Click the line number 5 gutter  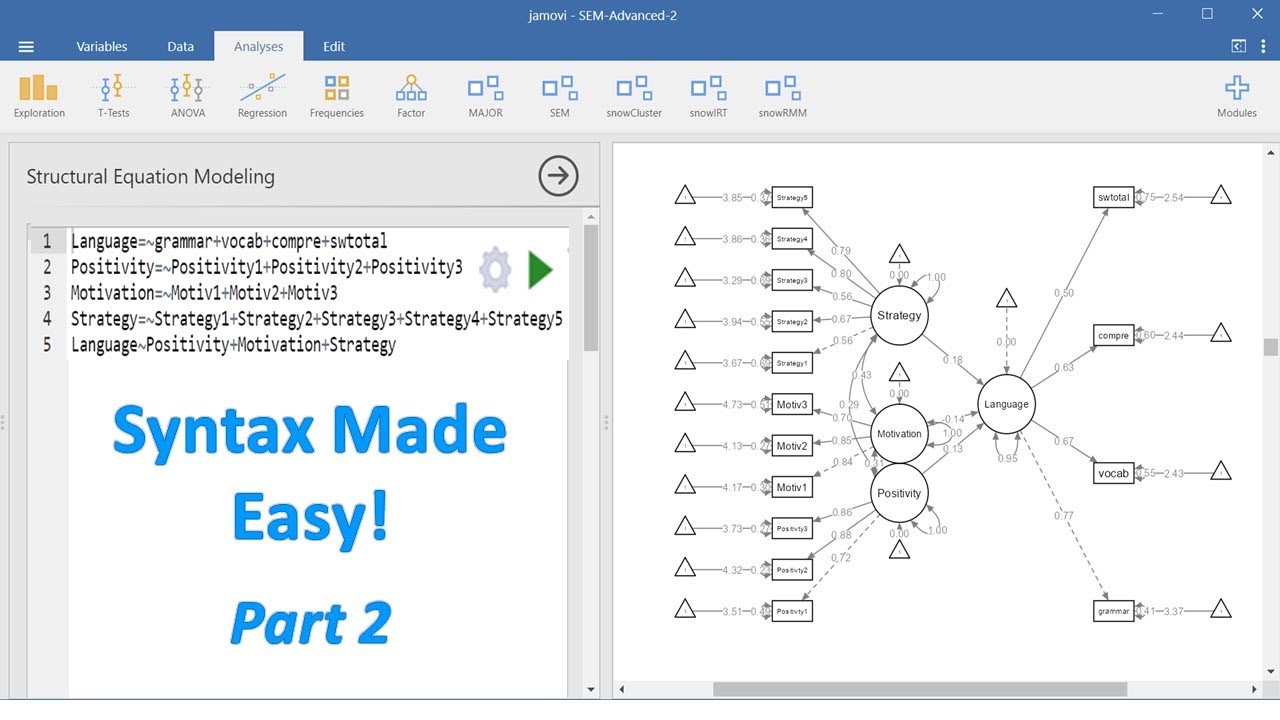(x=47, y=345)
